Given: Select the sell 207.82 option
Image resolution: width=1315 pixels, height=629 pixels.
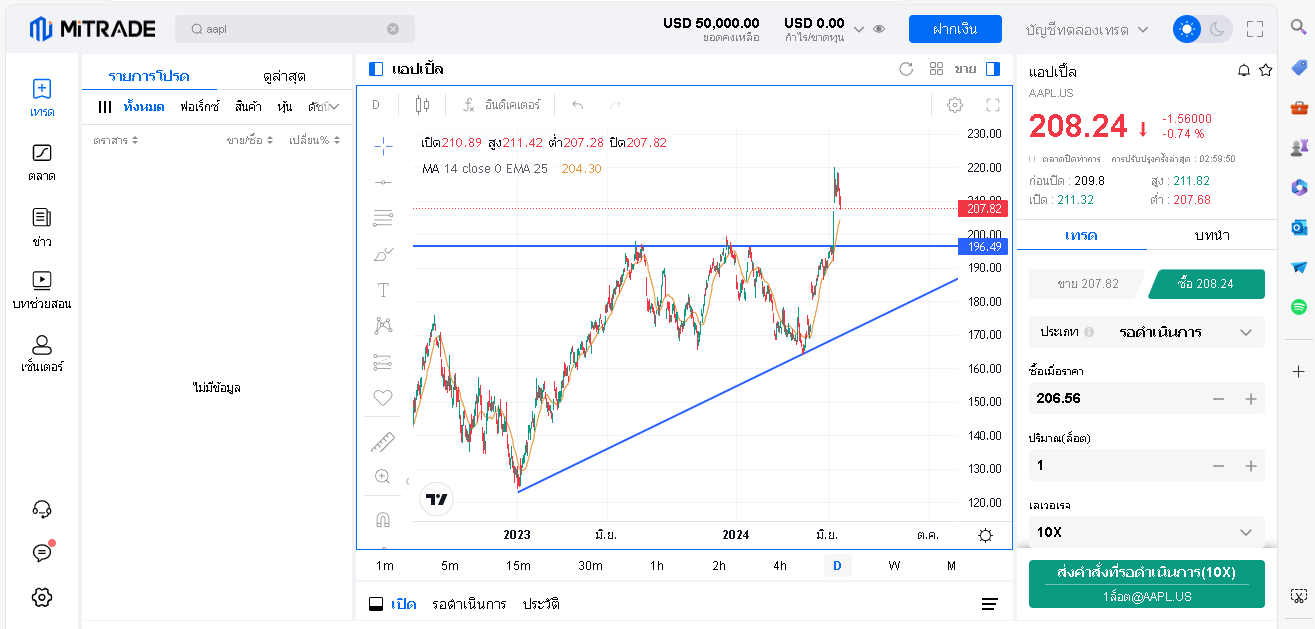Looking at the screenshot, I should click(x=1087, y=284).
